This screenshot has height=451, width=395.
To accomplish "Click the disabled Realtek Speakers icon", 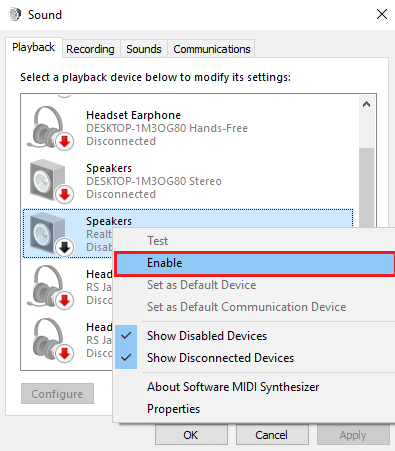I will coord(50,234).
